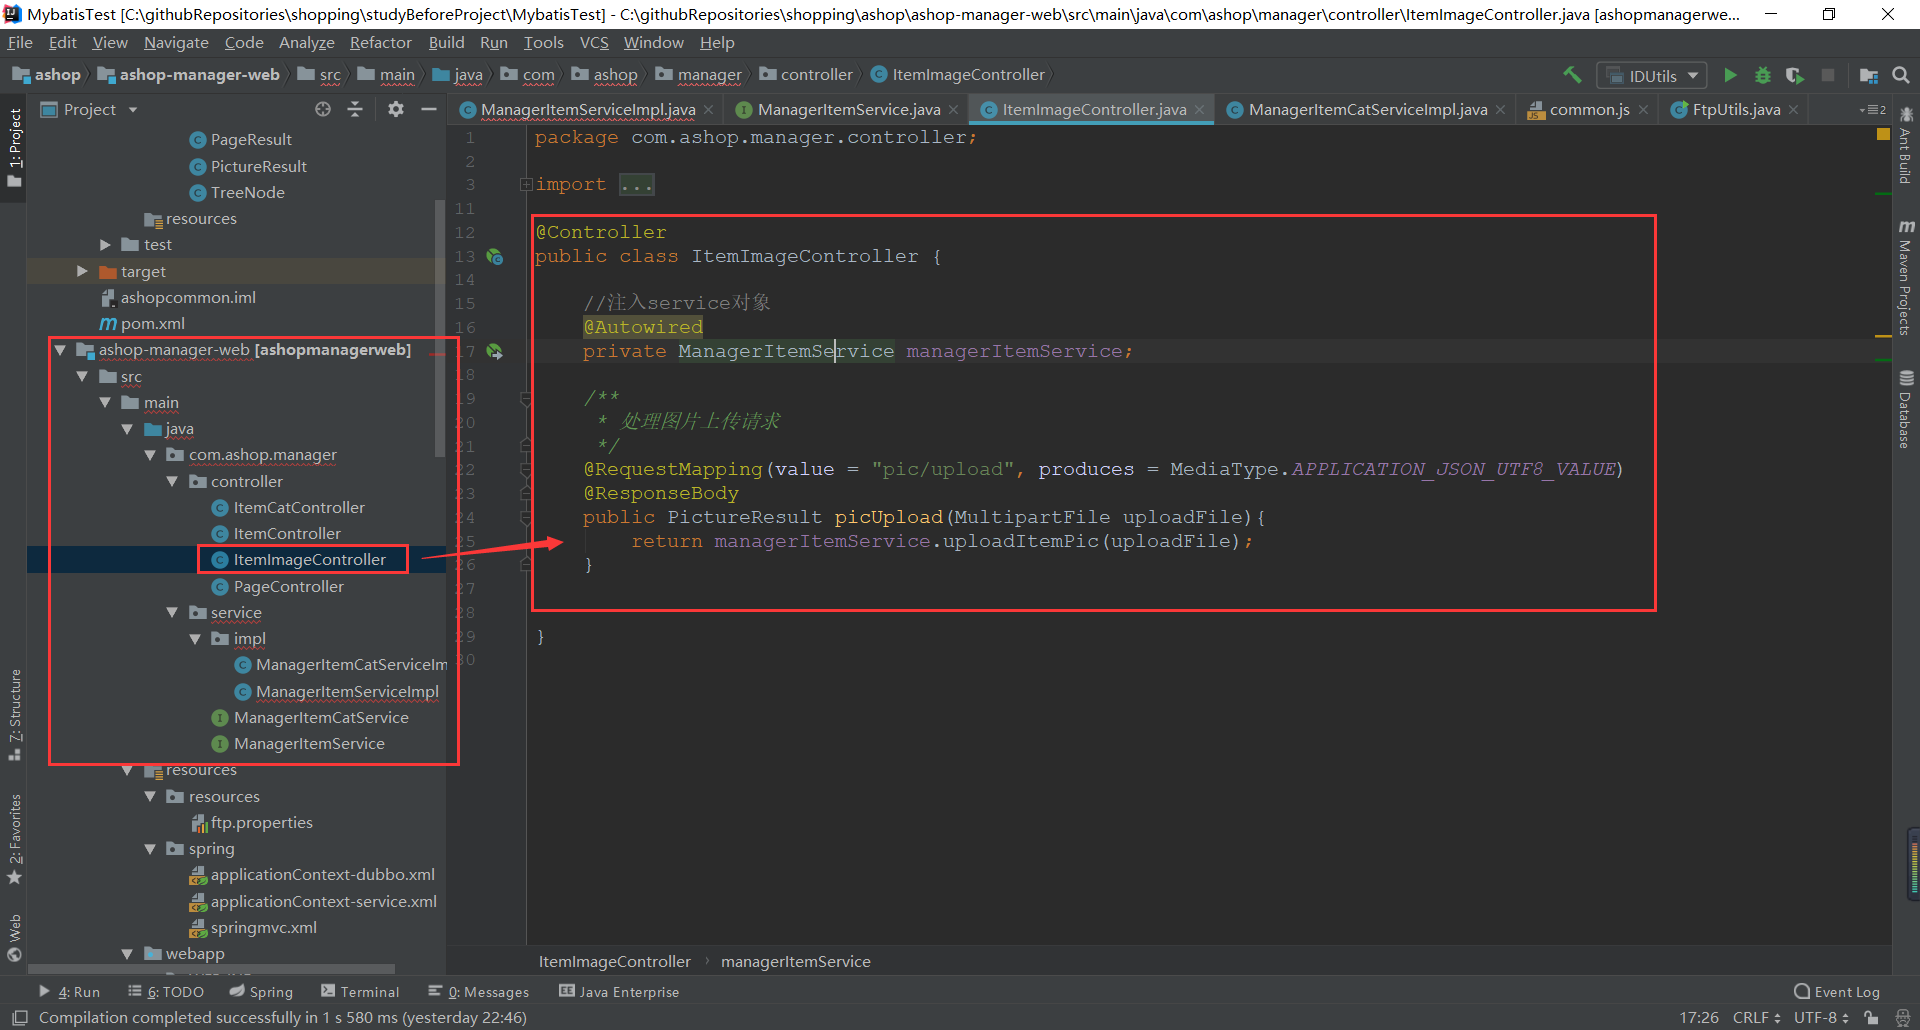Open the Navigate menu
This screenshot has width=1920, height=1030.
[x=176, y=43]
